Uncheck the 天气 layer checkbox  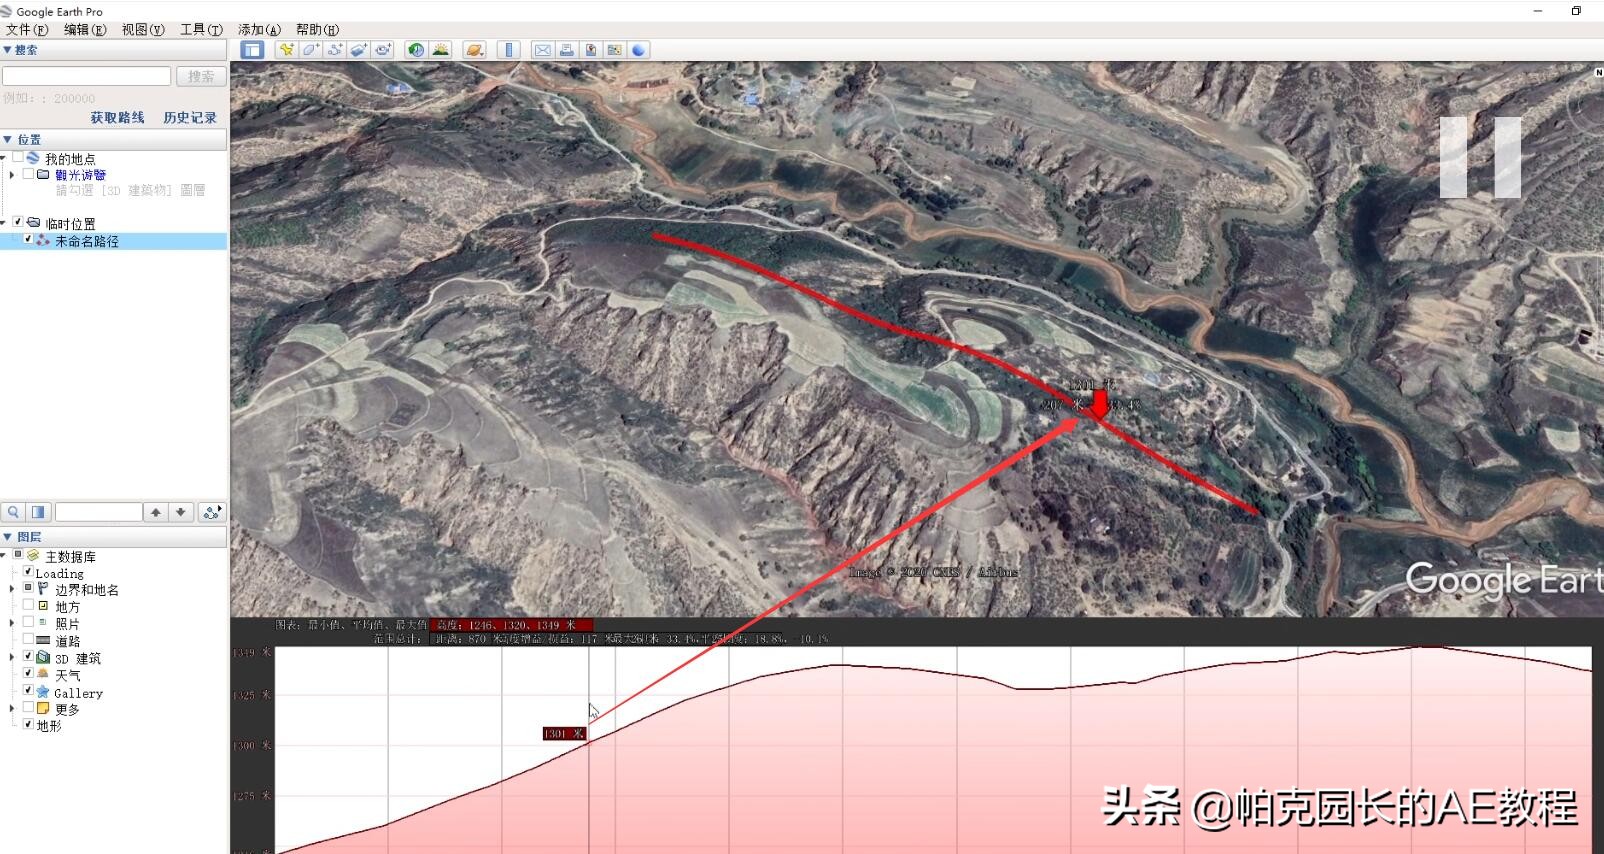point(28,674)
